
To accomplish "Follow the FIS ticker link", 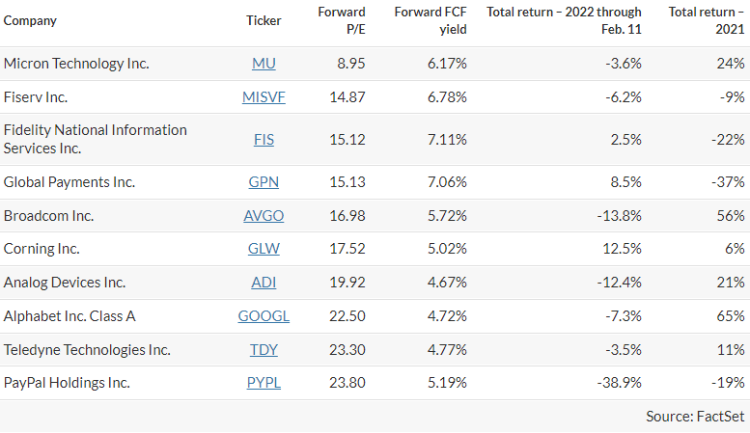I will (264, 139).
